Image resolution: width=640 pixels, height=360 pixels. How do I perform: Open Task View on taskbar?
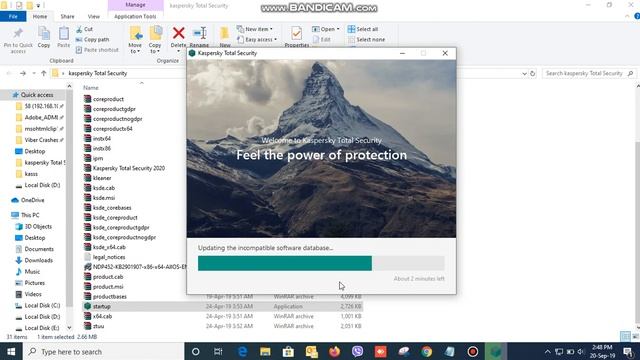tap(218, 351)
